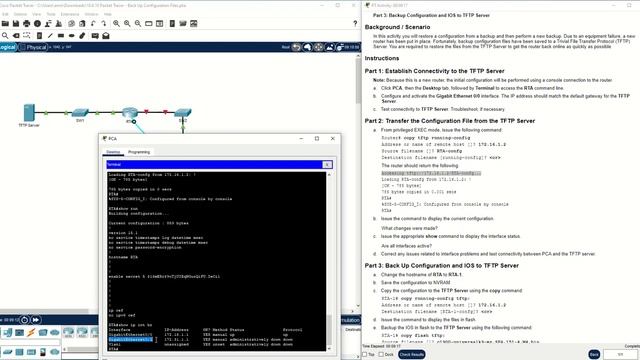Zoom out on the workspace
Image resolution: width=640 pixels, height=360 pixels.
pyautogui.click(x=138, y=24)
